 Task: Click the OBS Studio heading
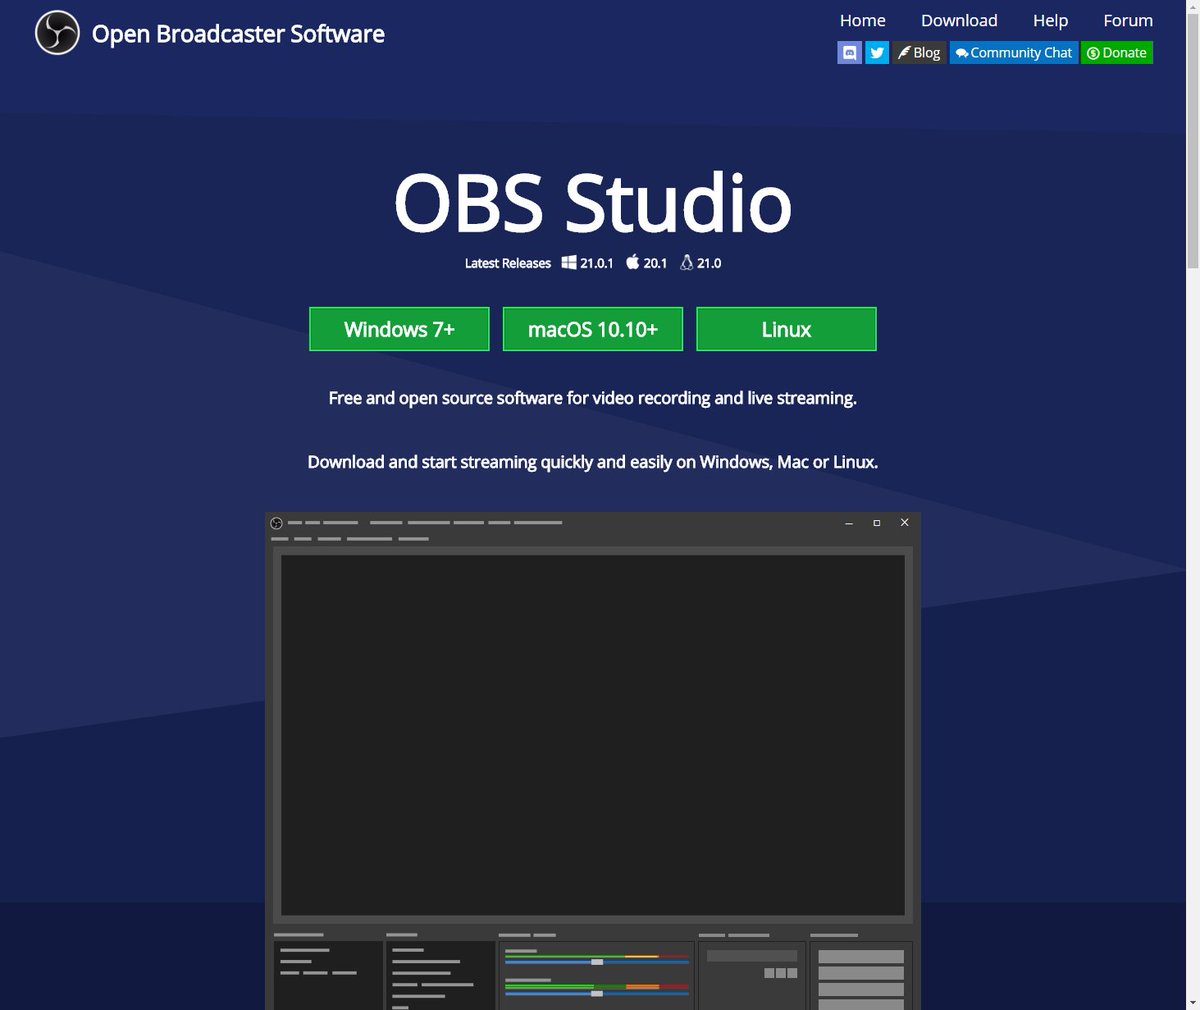point(593,203)
